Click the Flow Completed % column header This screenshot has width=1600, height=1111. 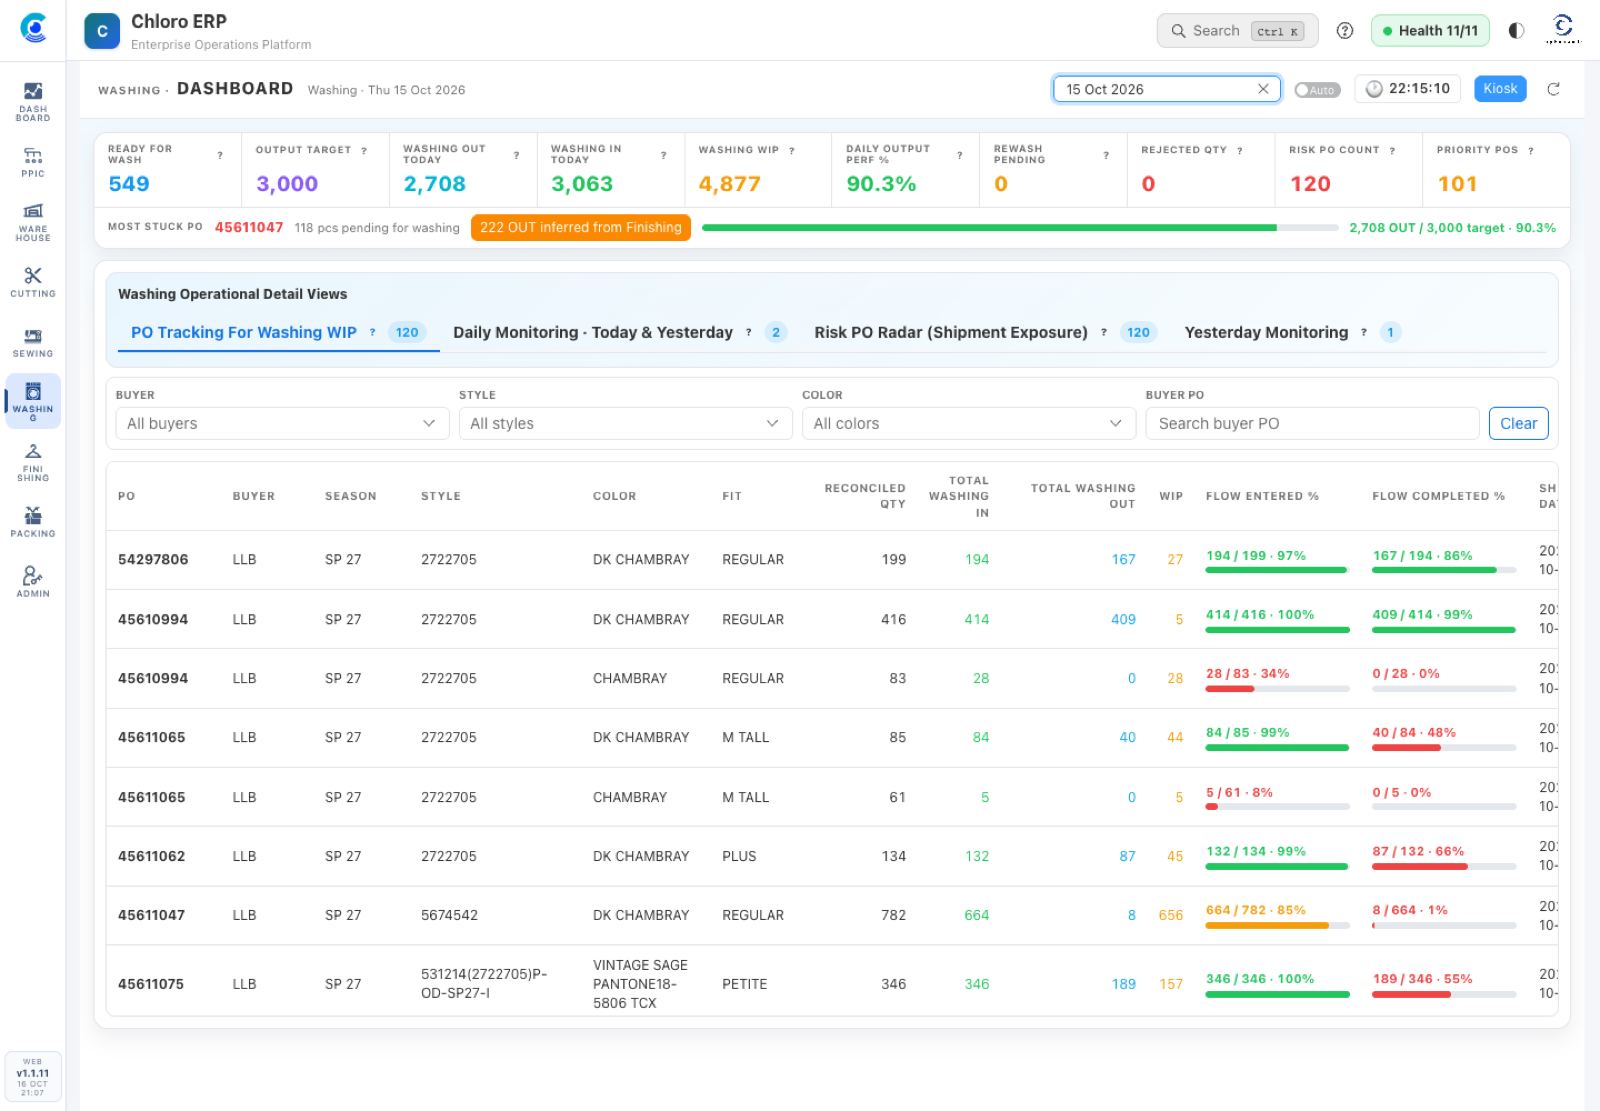coord(1438,496)
